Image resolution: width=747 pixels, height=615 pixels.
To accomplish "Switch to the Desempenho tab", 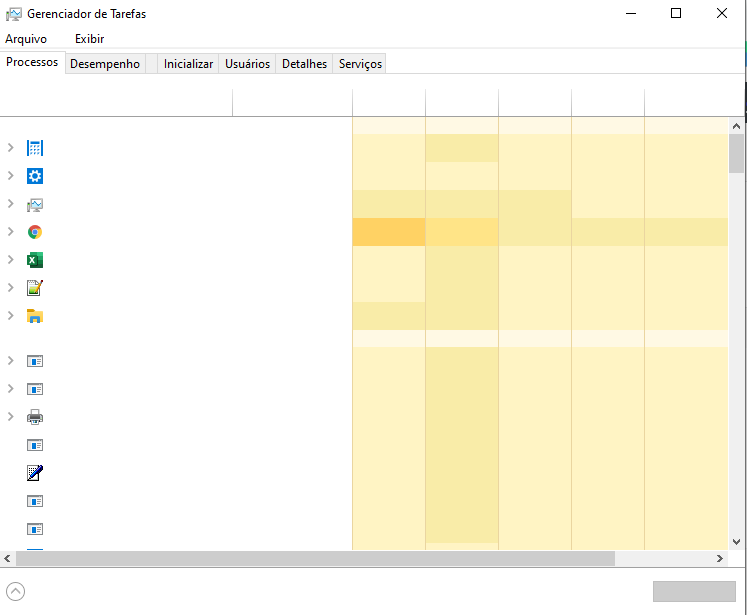I will [x=105, y=64].
